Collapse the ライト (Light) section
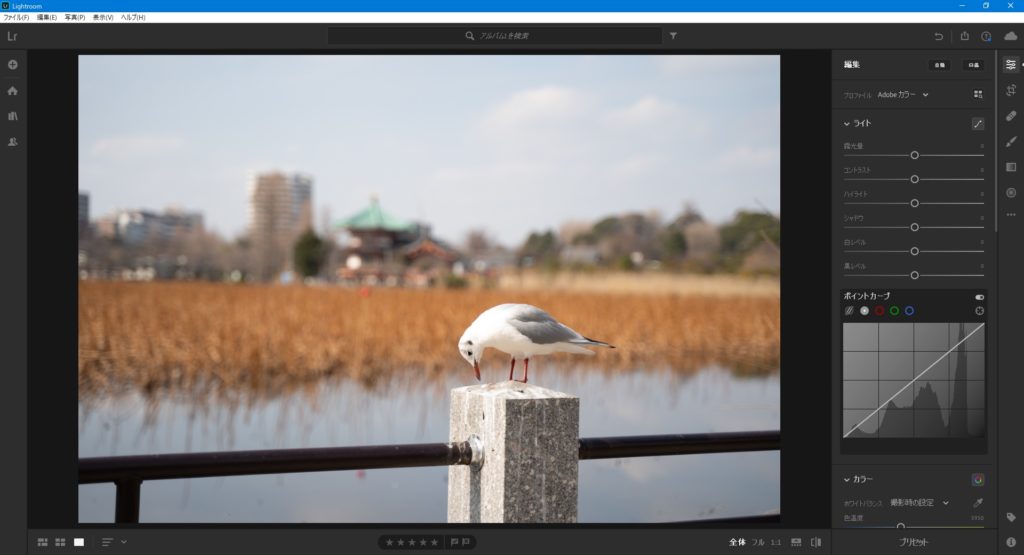This screenshot has height=555, width=1024. point(847,124)
